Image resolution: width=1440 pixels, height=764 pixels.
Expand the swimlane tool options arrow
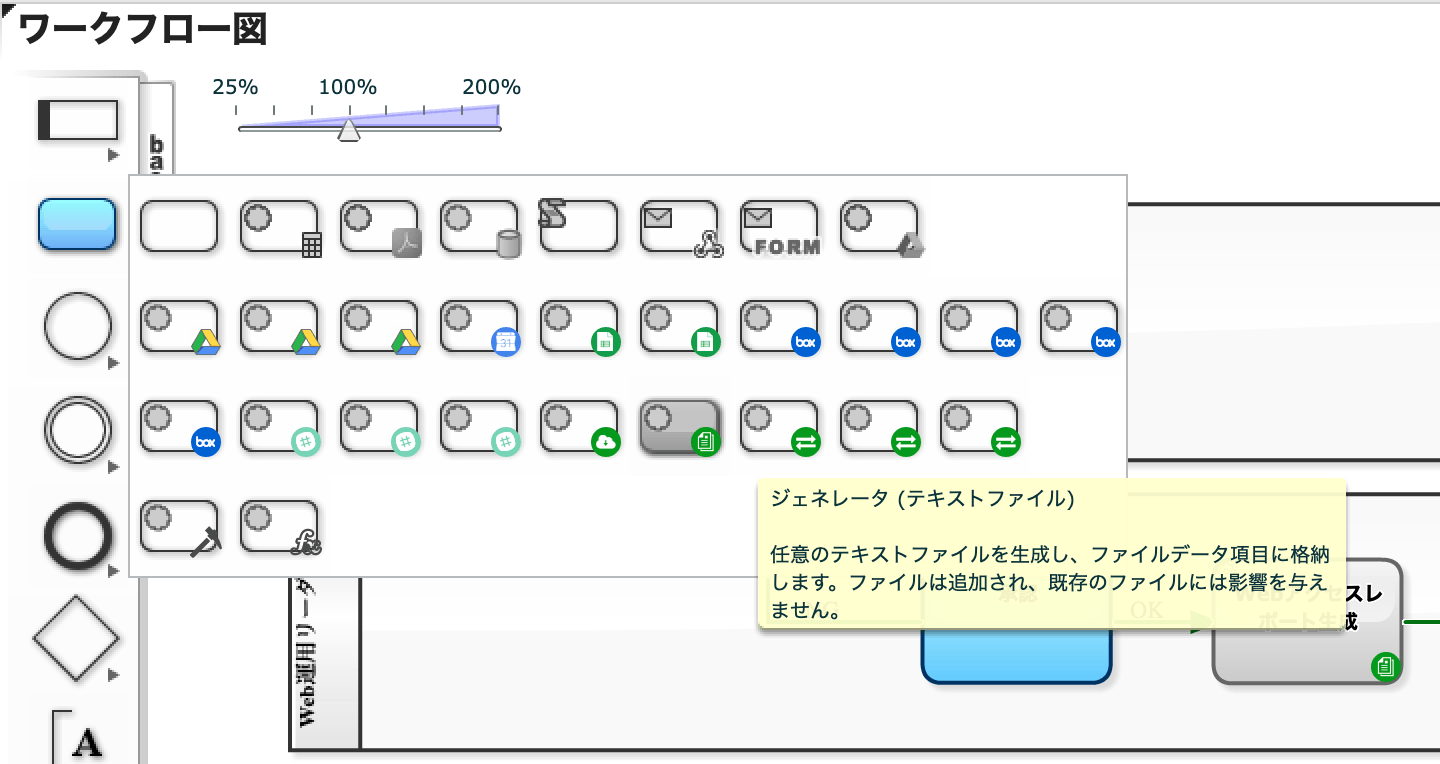[113, 155]
